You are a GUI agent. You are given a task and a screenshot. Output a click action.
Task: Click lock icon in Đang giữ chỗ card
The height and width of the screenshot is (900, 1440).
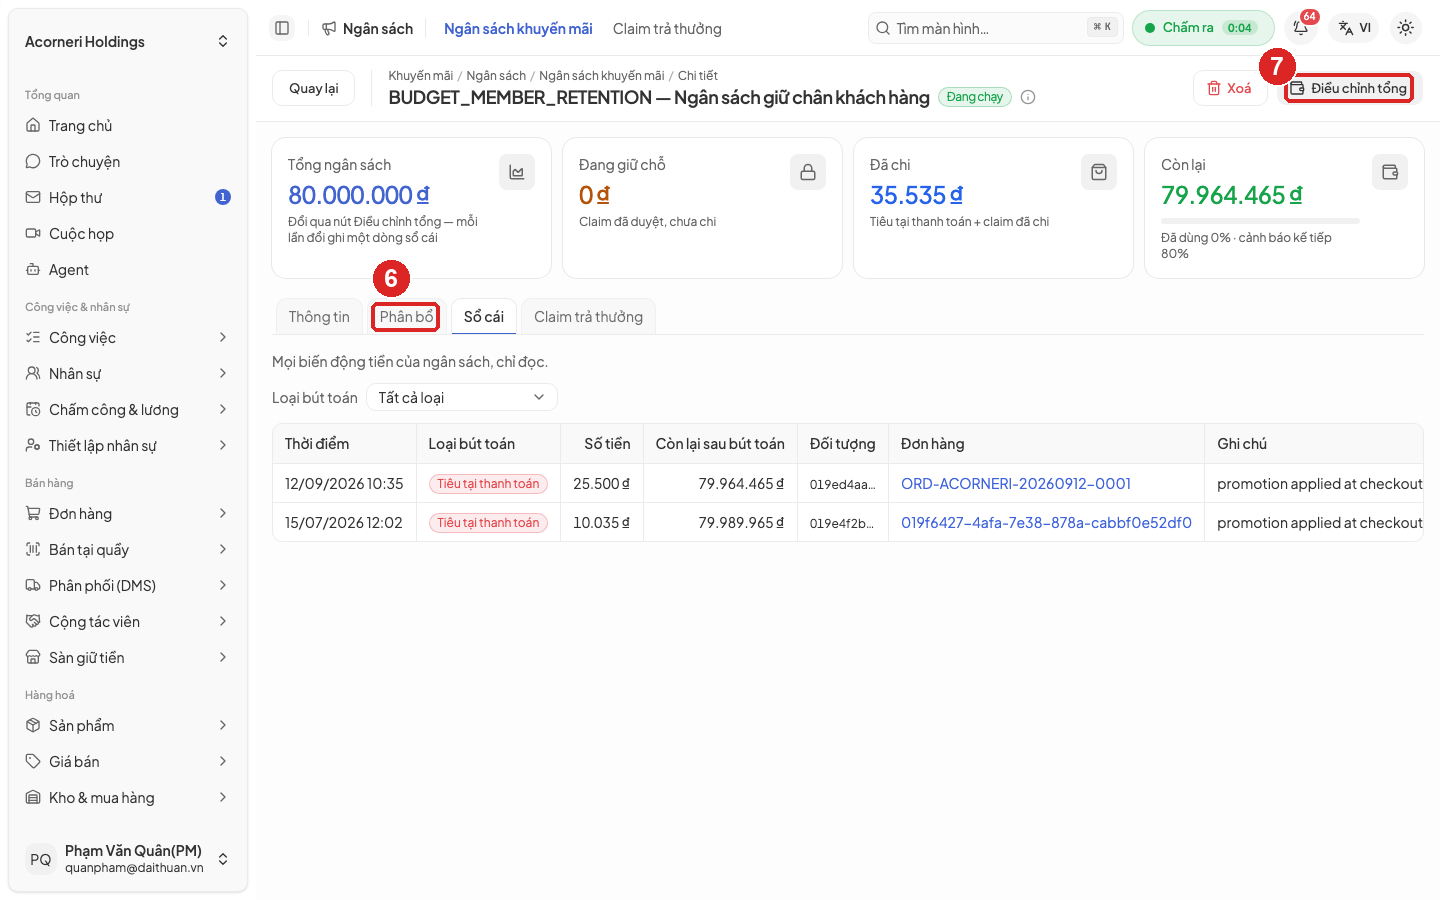808,172
